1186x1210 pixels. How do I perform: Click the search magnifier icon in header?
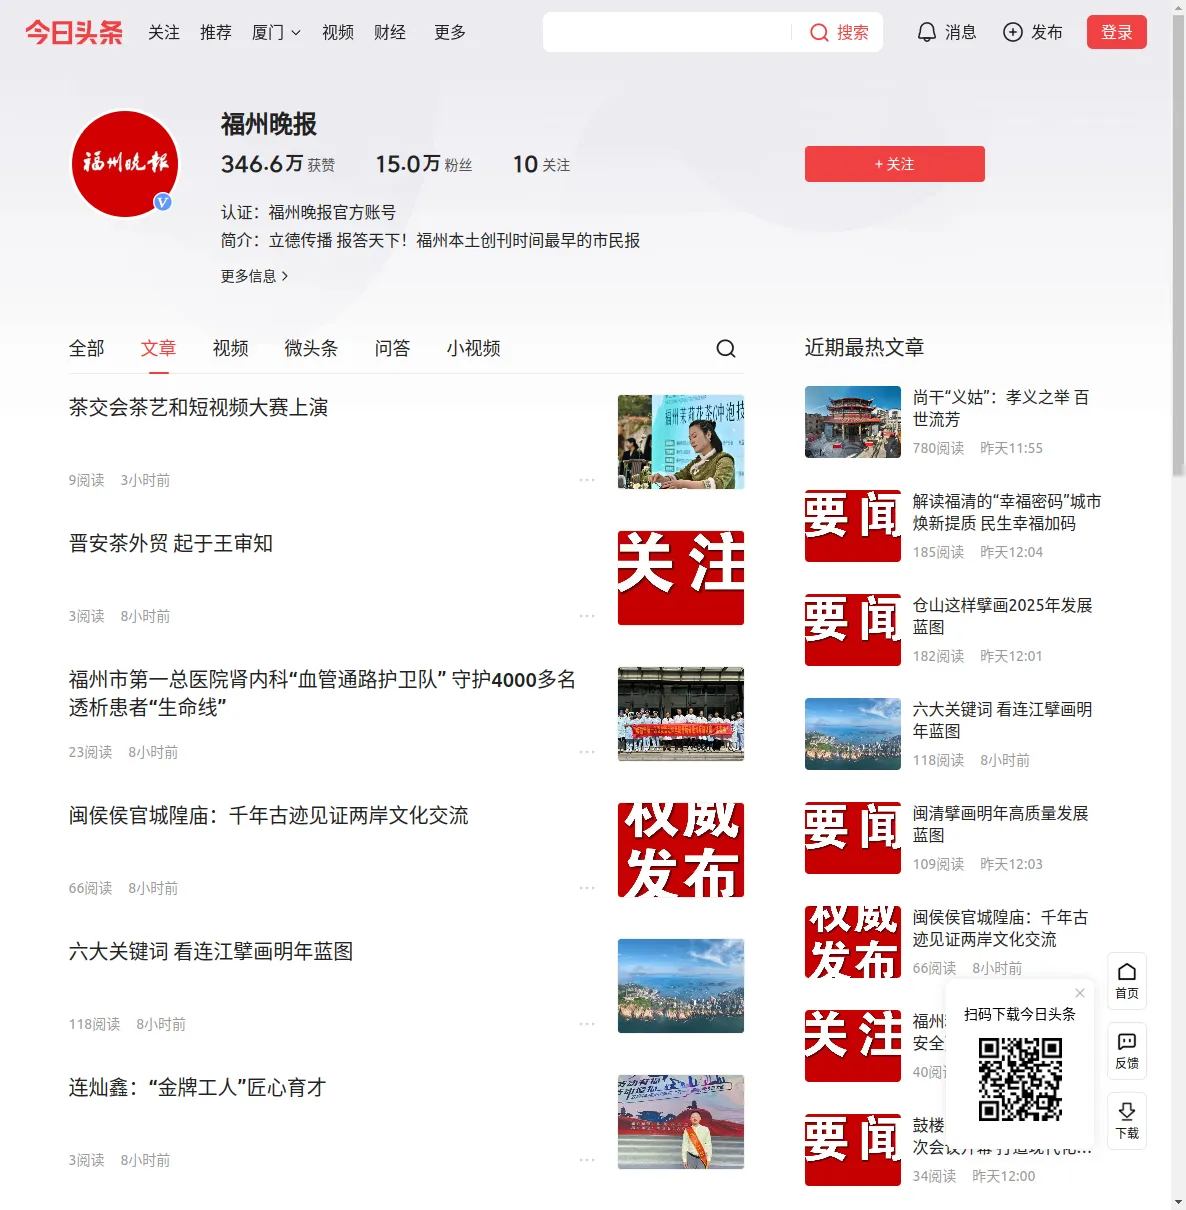[x=819, y=33]
